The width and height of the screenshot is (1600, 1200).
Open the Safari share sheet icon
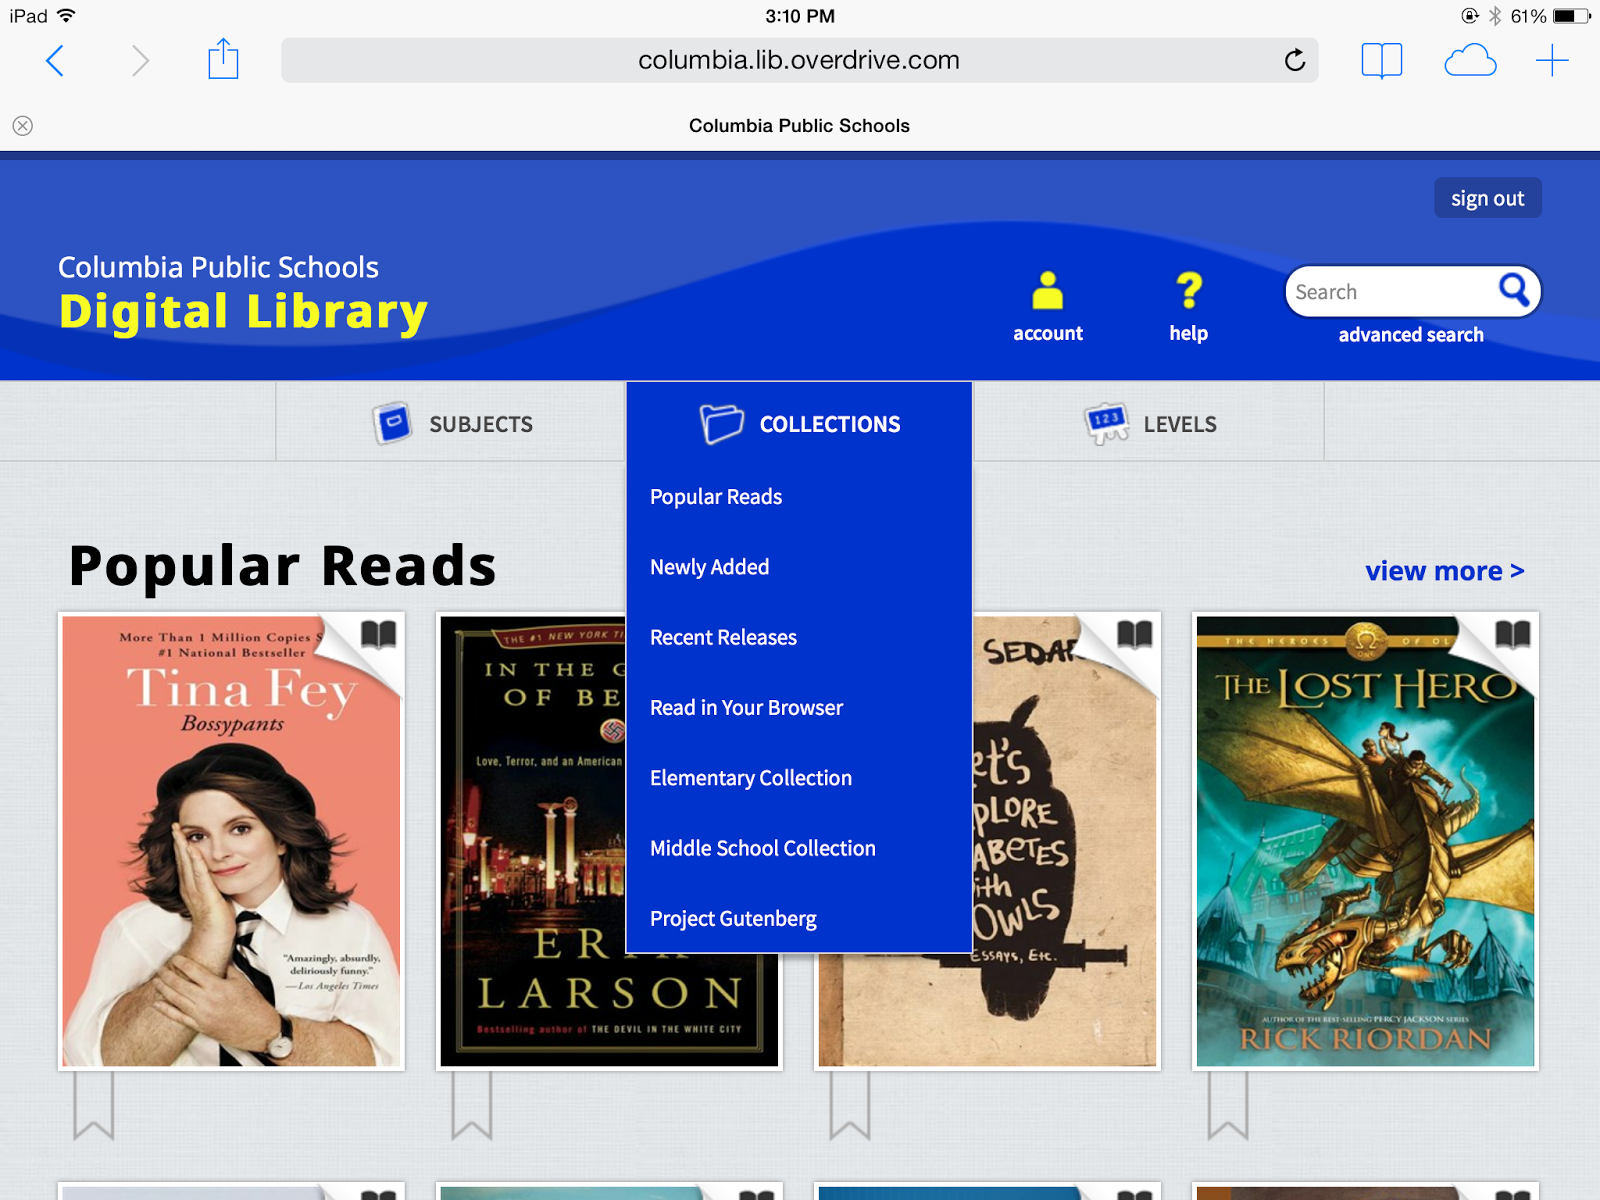223,59
